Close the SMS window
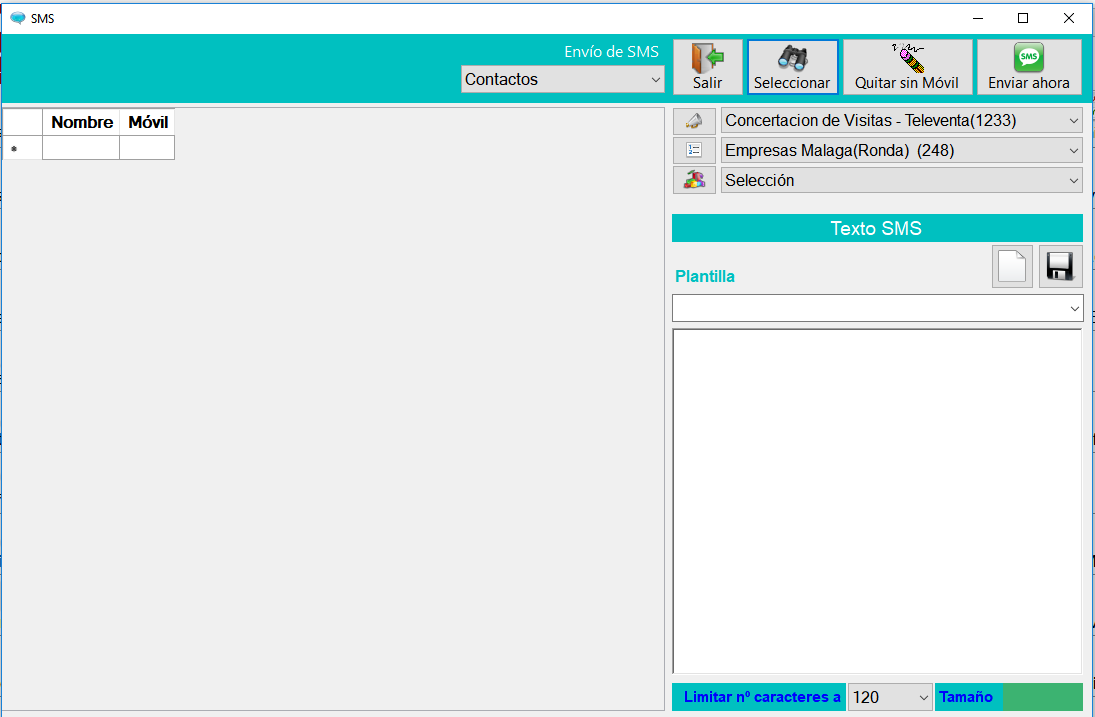 (x=1068, y=18)
